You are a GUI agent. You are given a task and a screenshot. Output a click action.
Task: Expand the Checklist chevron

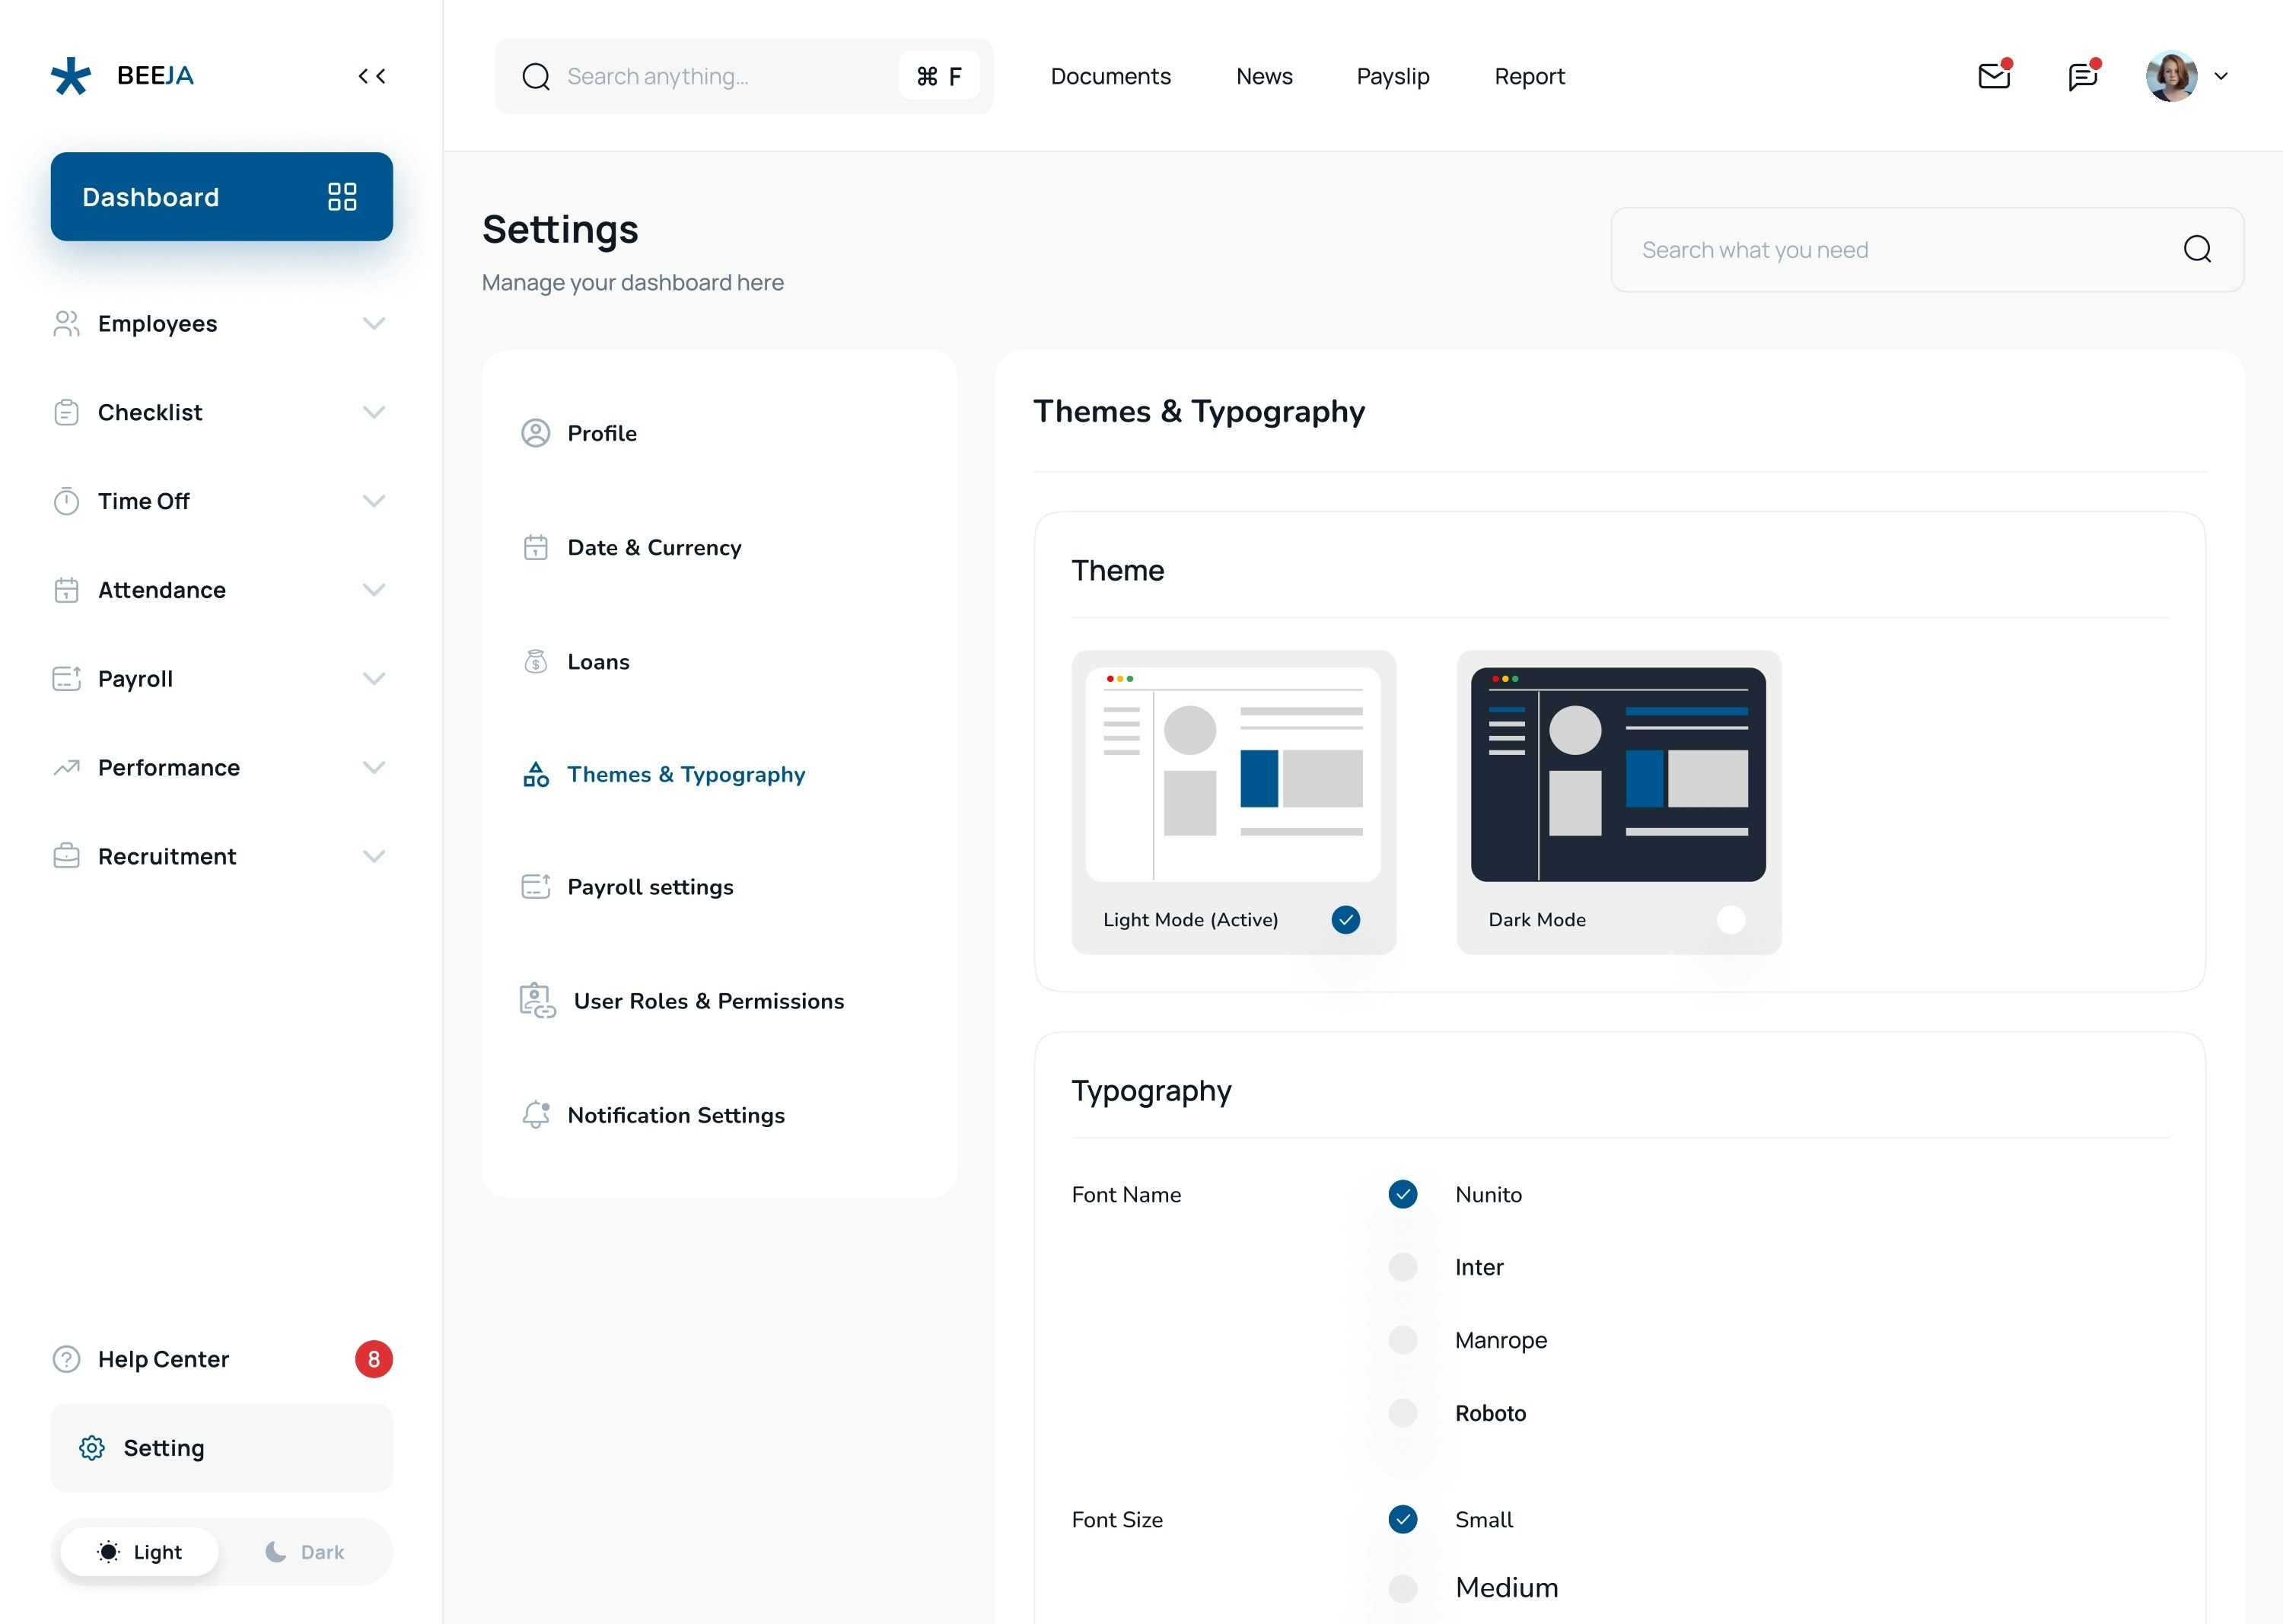(x=374, y=412)
